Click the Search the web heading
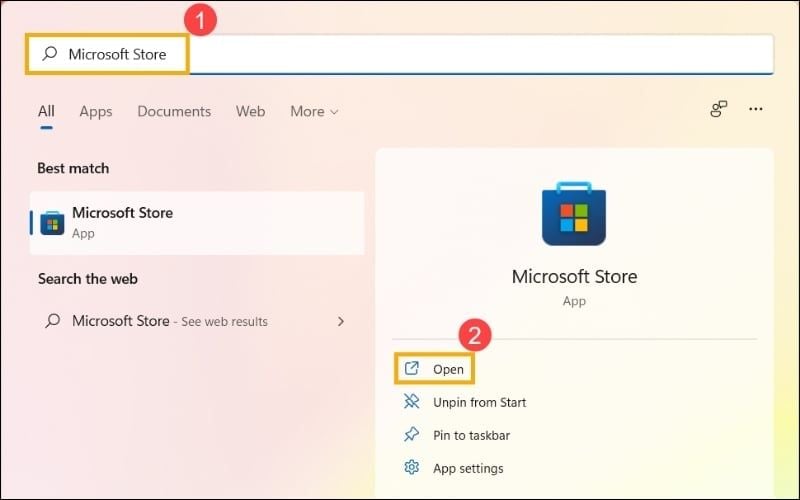The height and width of the screenshot is (500, 800). pos(88,279)
